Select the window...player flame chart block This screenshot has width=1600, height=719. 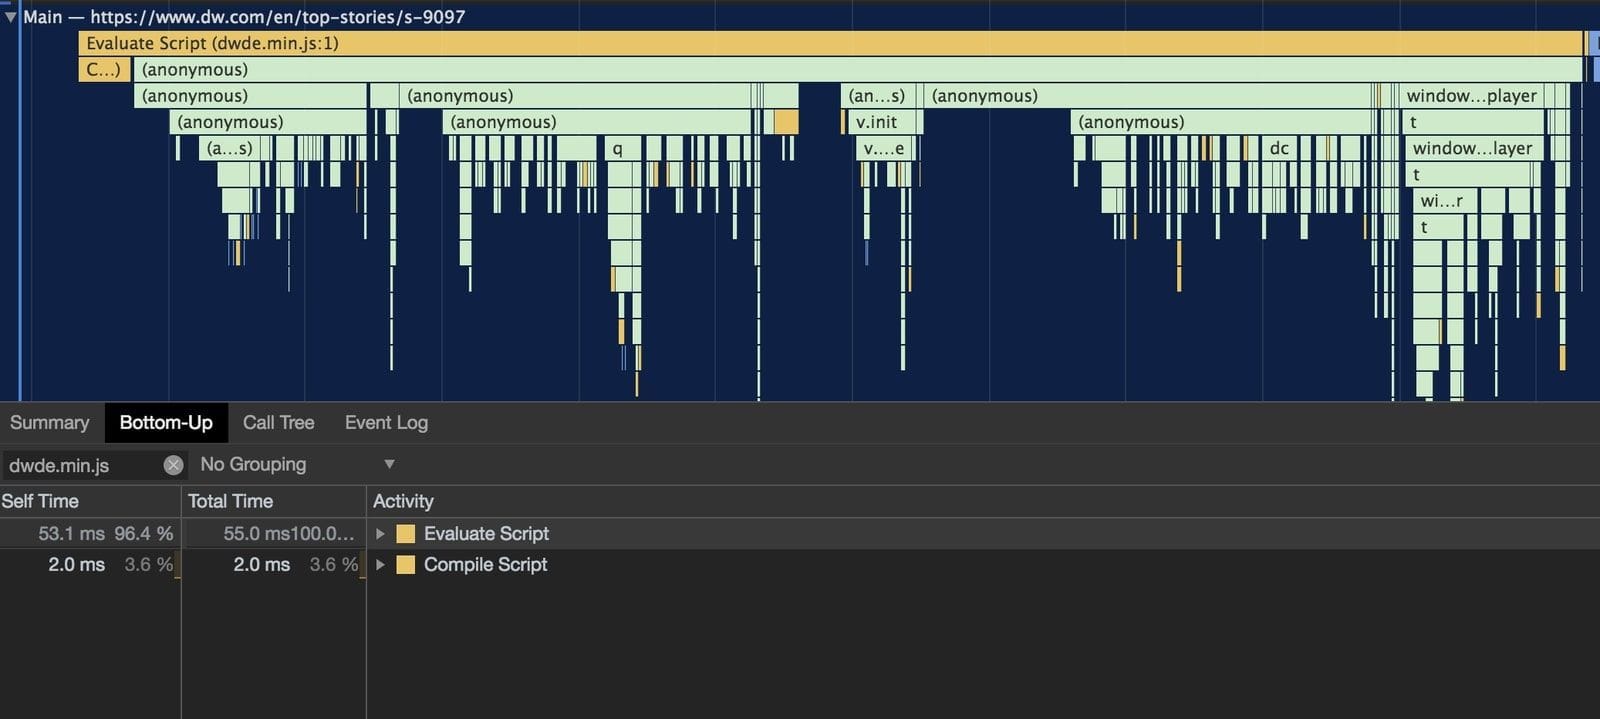coord(1471,96)
